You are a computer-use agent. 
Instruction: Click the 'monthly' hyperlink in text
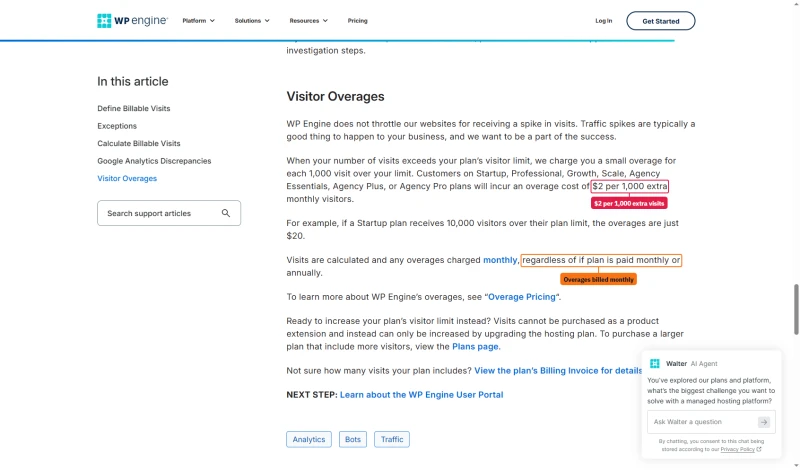click(499, 260)
